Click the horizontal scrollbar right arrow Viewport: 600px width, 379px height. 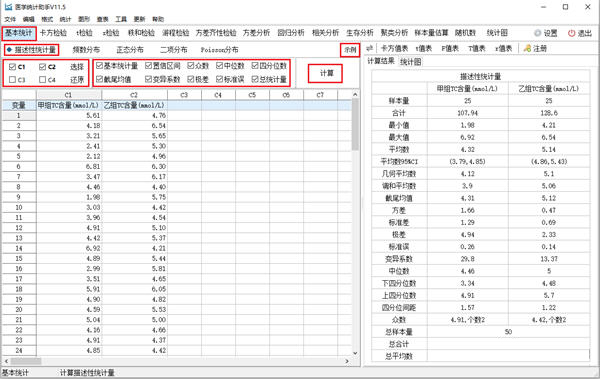pyautogui.click(x=347, y=361)
